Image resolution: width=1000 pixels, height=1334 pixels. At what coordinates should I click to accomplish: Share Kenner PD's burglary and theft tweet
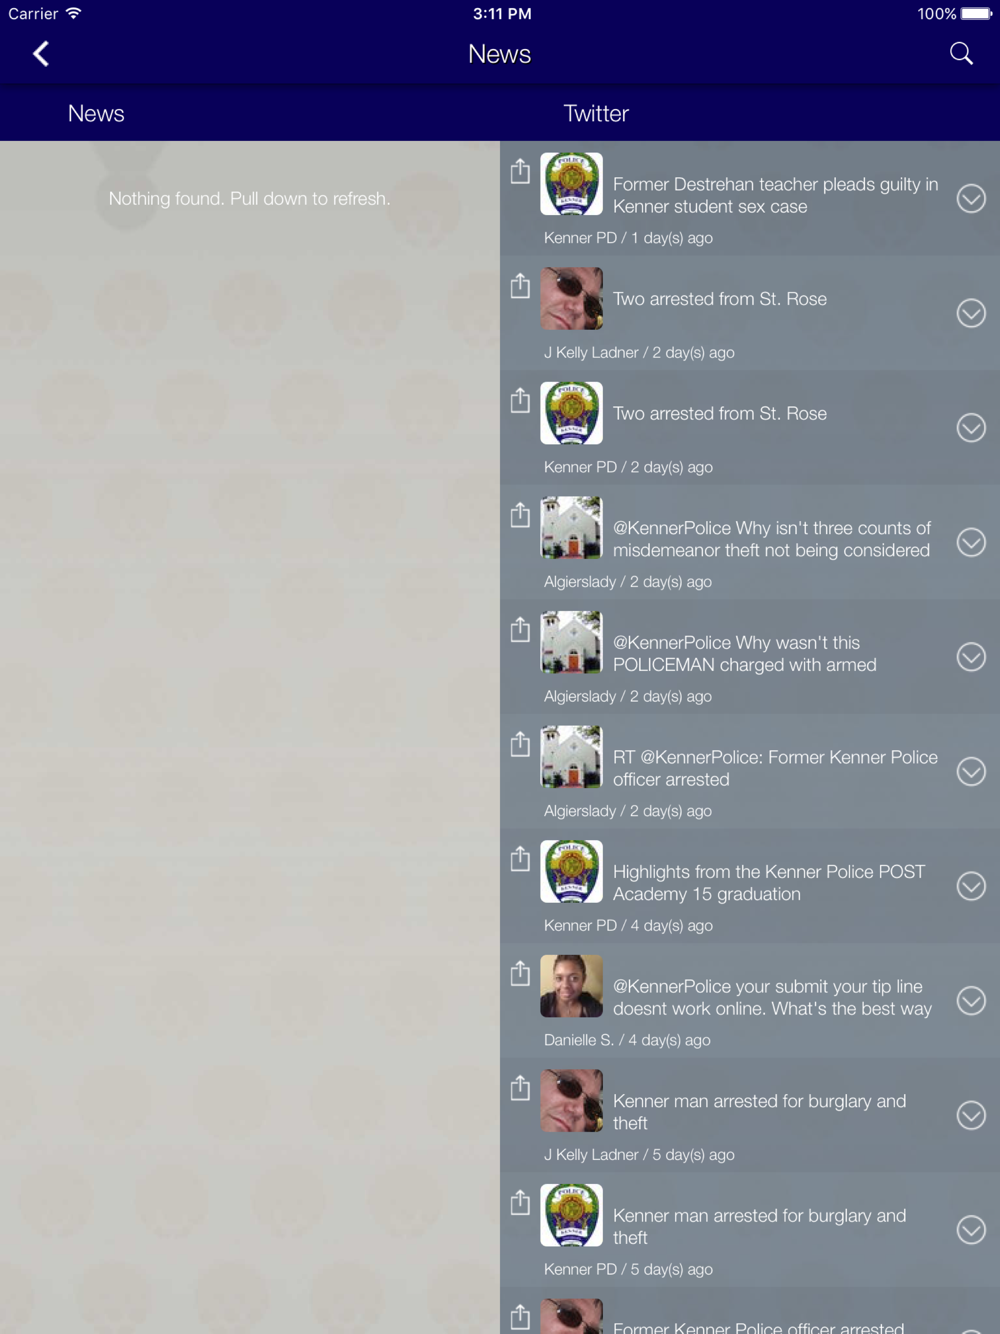[x=520, y=1202]
